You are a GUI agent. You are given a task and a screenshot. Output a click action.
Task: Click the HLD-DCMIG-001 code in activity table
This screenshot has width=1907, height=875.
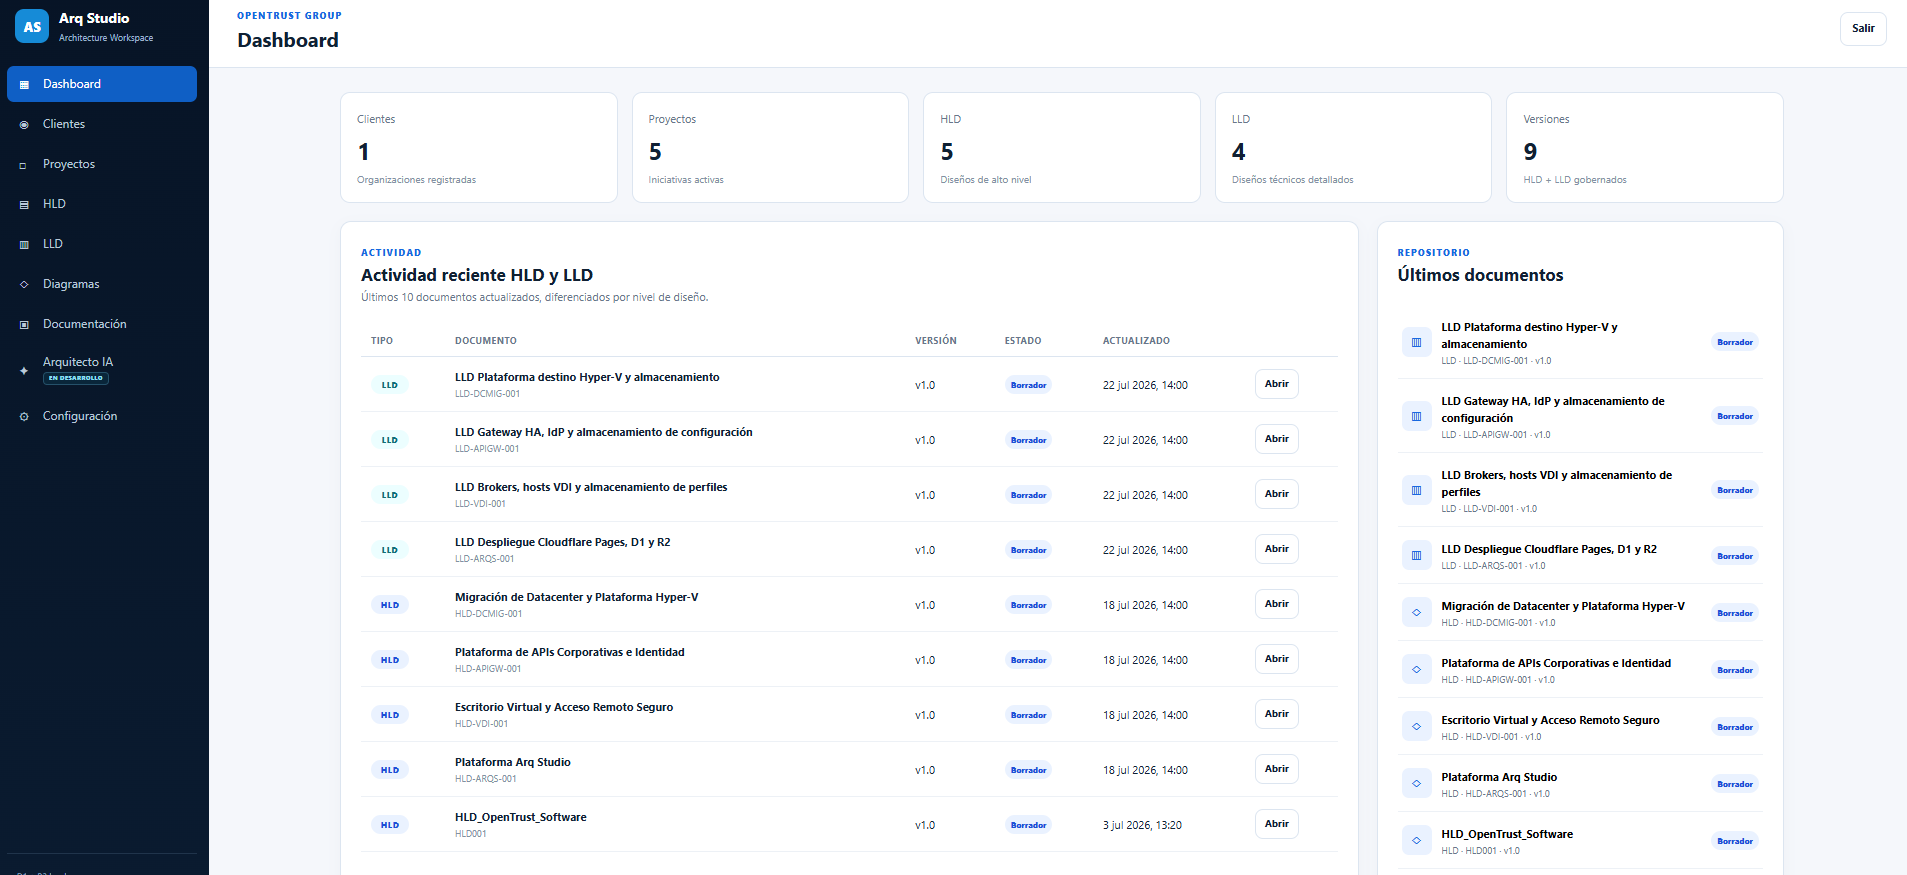point(488,614)
